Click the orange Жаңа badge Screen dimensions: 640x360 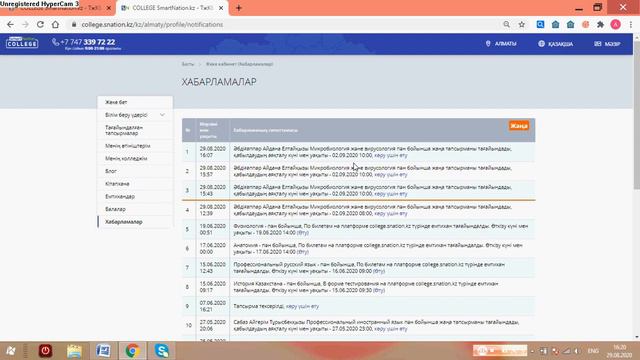(x=518, y=126)
